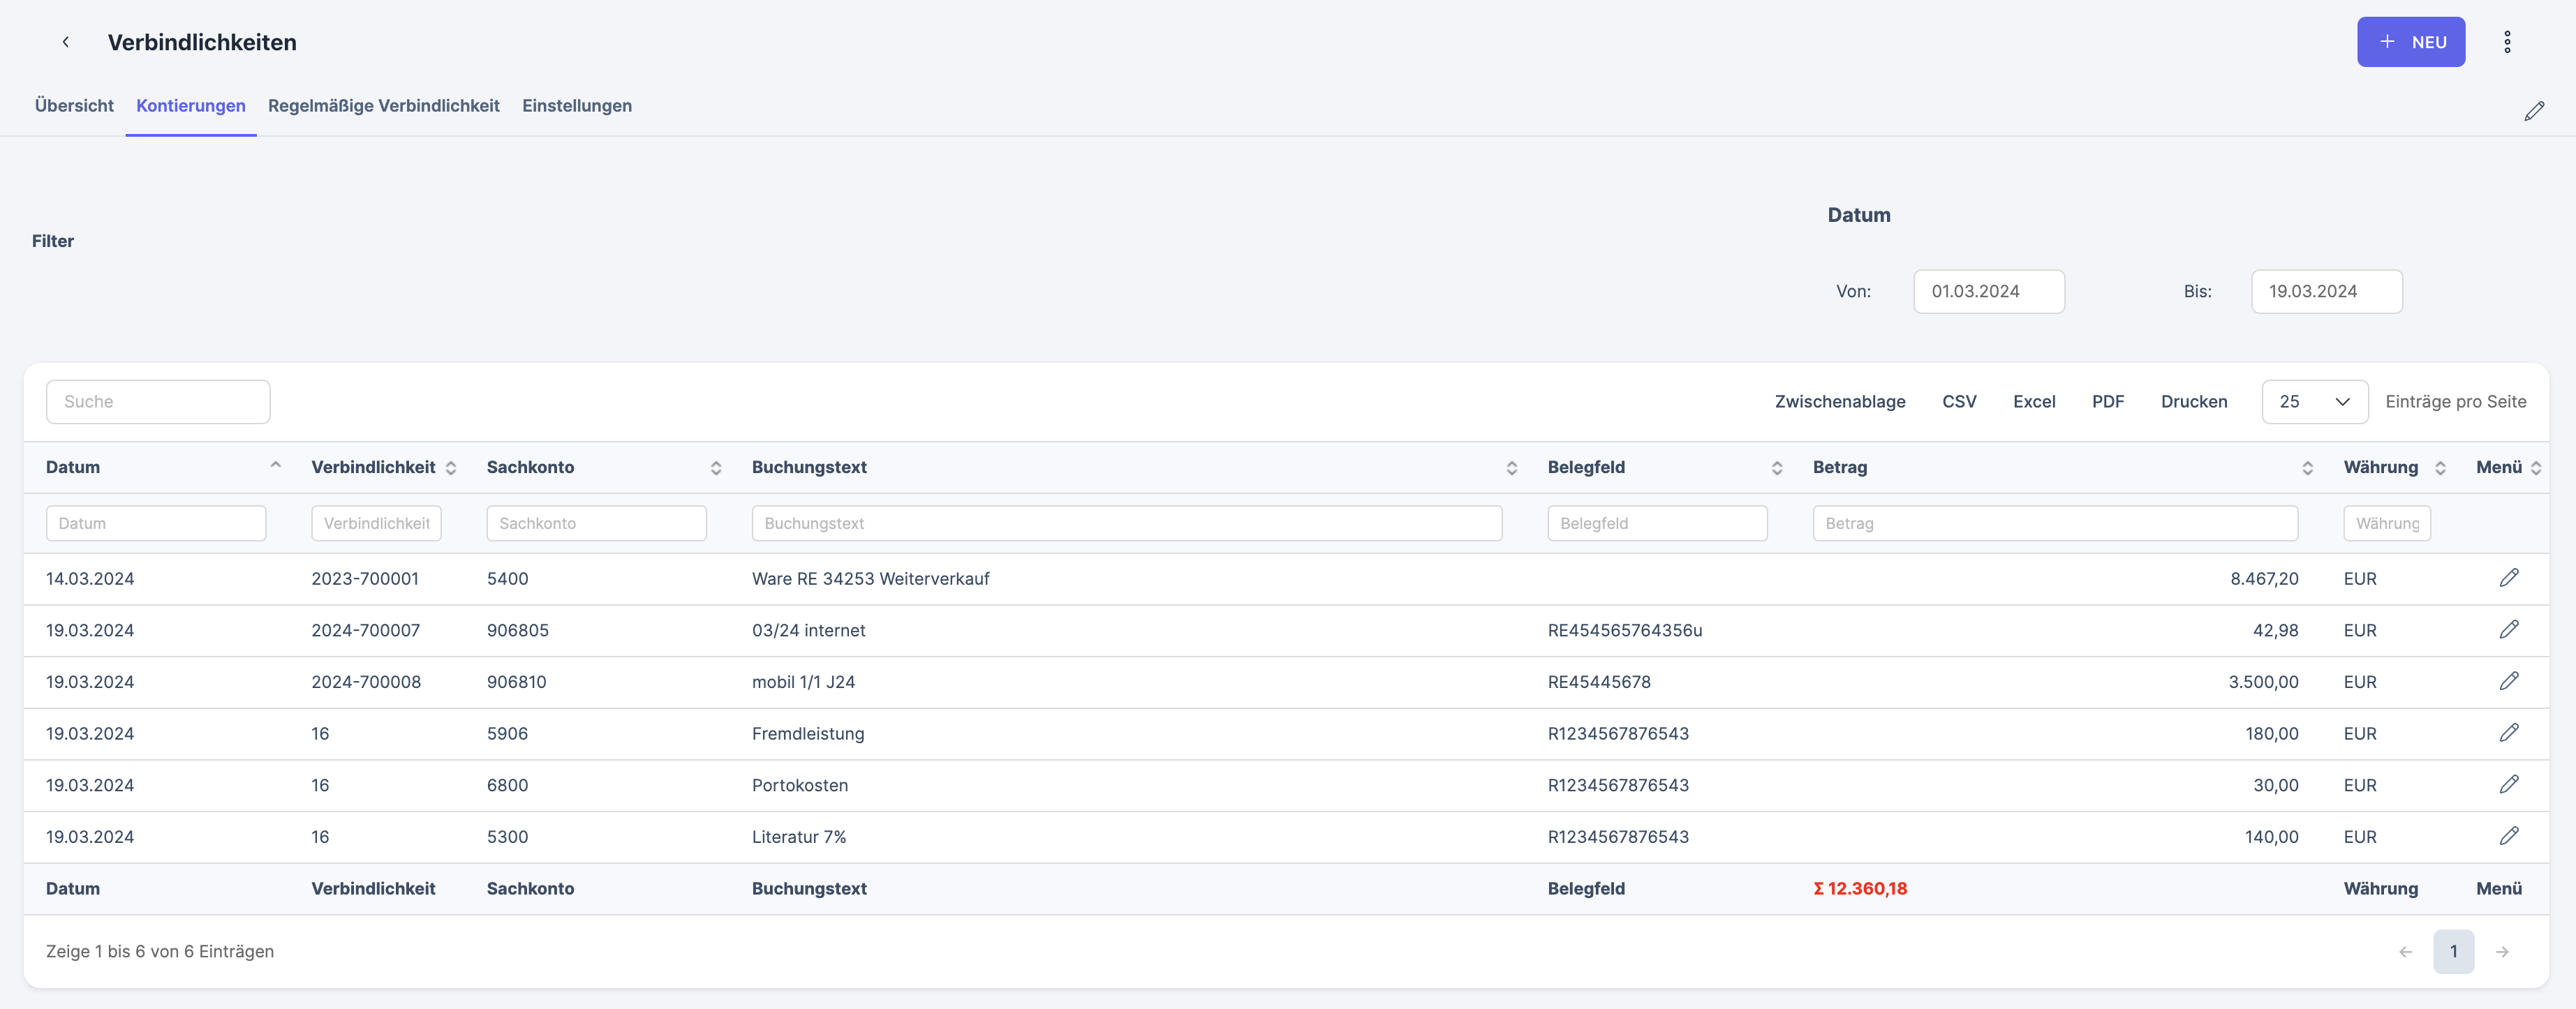This screenshot has height=1009, width=2576.
Task: Edit the Fremdleistung row via pencil icon
Action: click(2508, 733)
